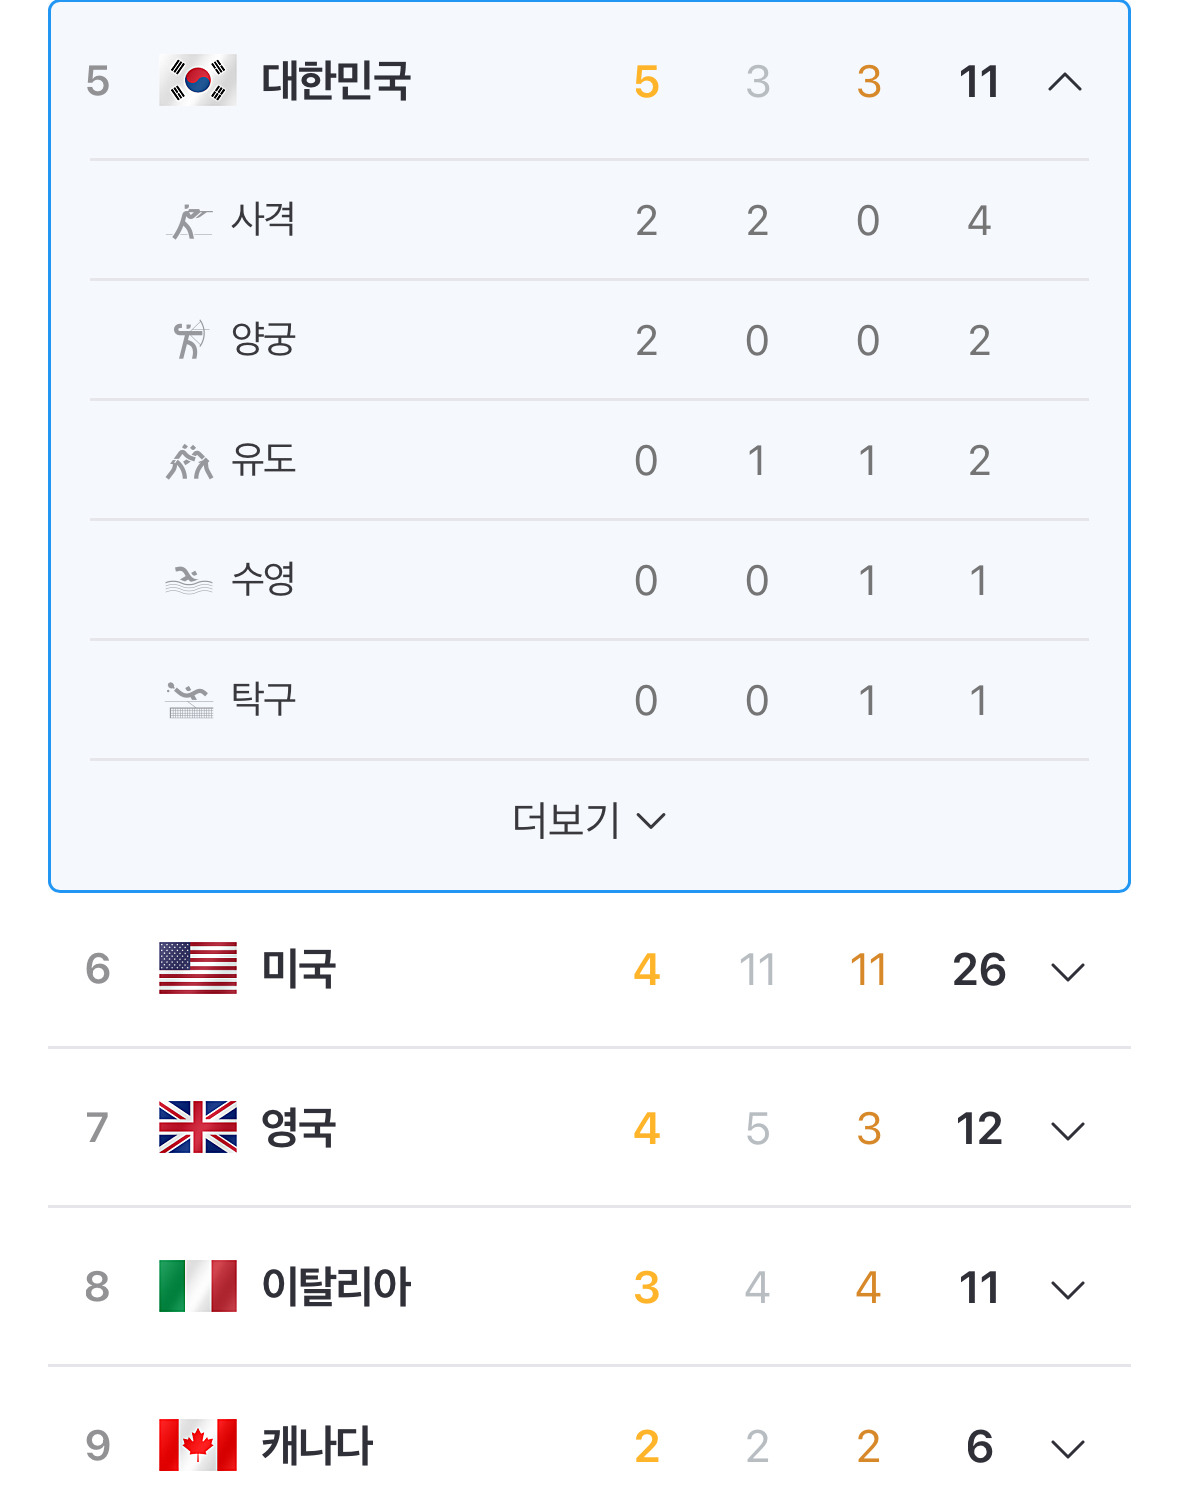
Task: Click the 미국 country name
Action: [x=298, y=968]
